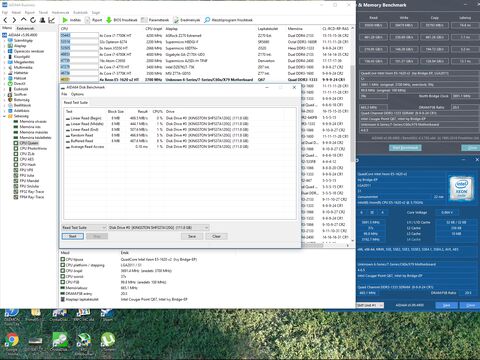480x360 pixels.
Task: Select Multimédia in the tree
Action: (23, 67)
